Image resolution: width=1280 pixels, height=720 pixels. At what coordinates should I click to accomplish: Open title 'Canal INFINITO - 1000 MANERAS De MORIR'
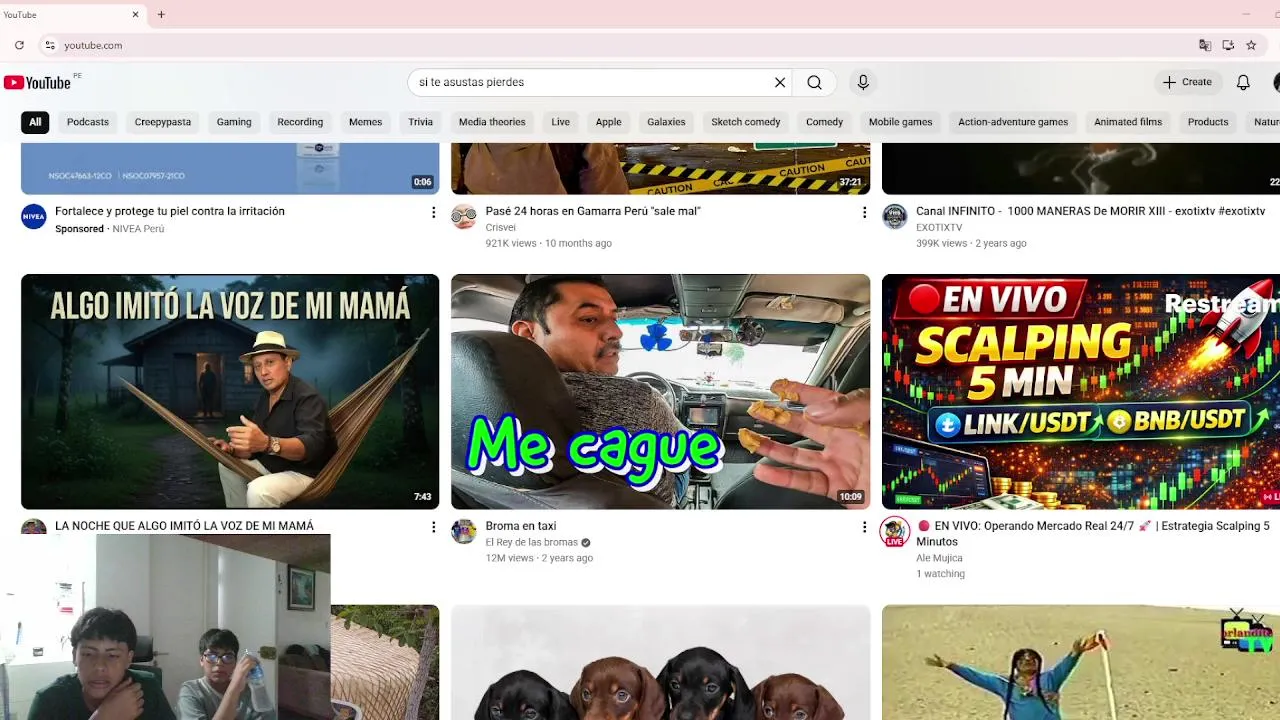(x=1090, y=211)
